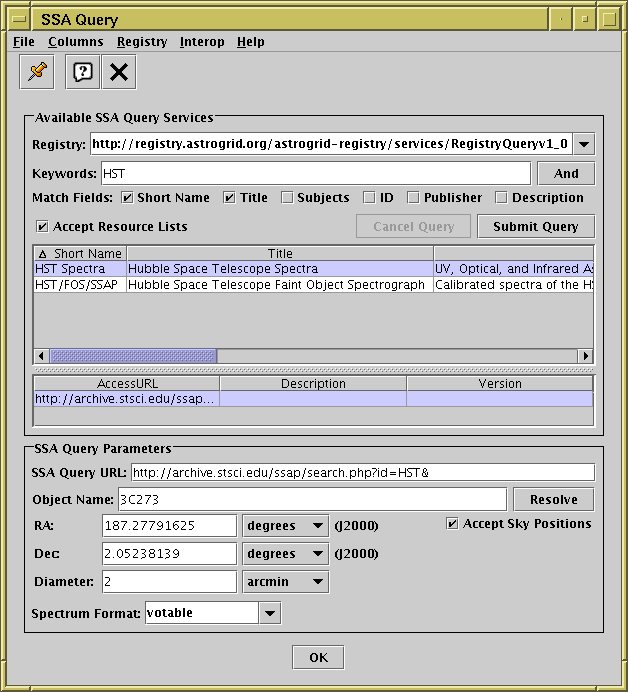Viewport: 628px width, 692px height.
Task: Open the window menu icon in title bar
Action: point(19,19)
